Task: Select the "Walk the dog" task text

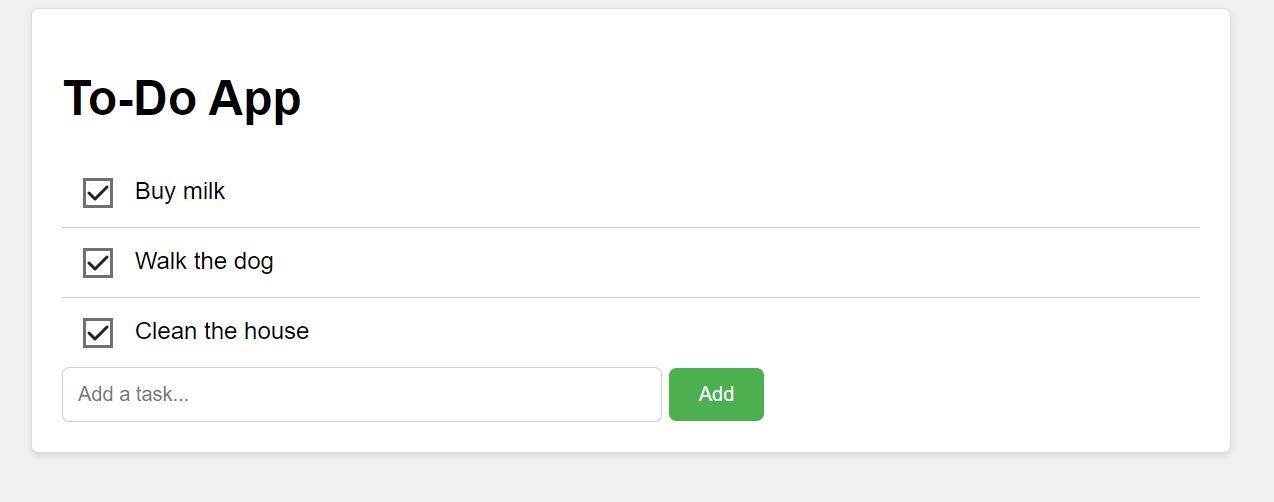Action: pos(204,261)
